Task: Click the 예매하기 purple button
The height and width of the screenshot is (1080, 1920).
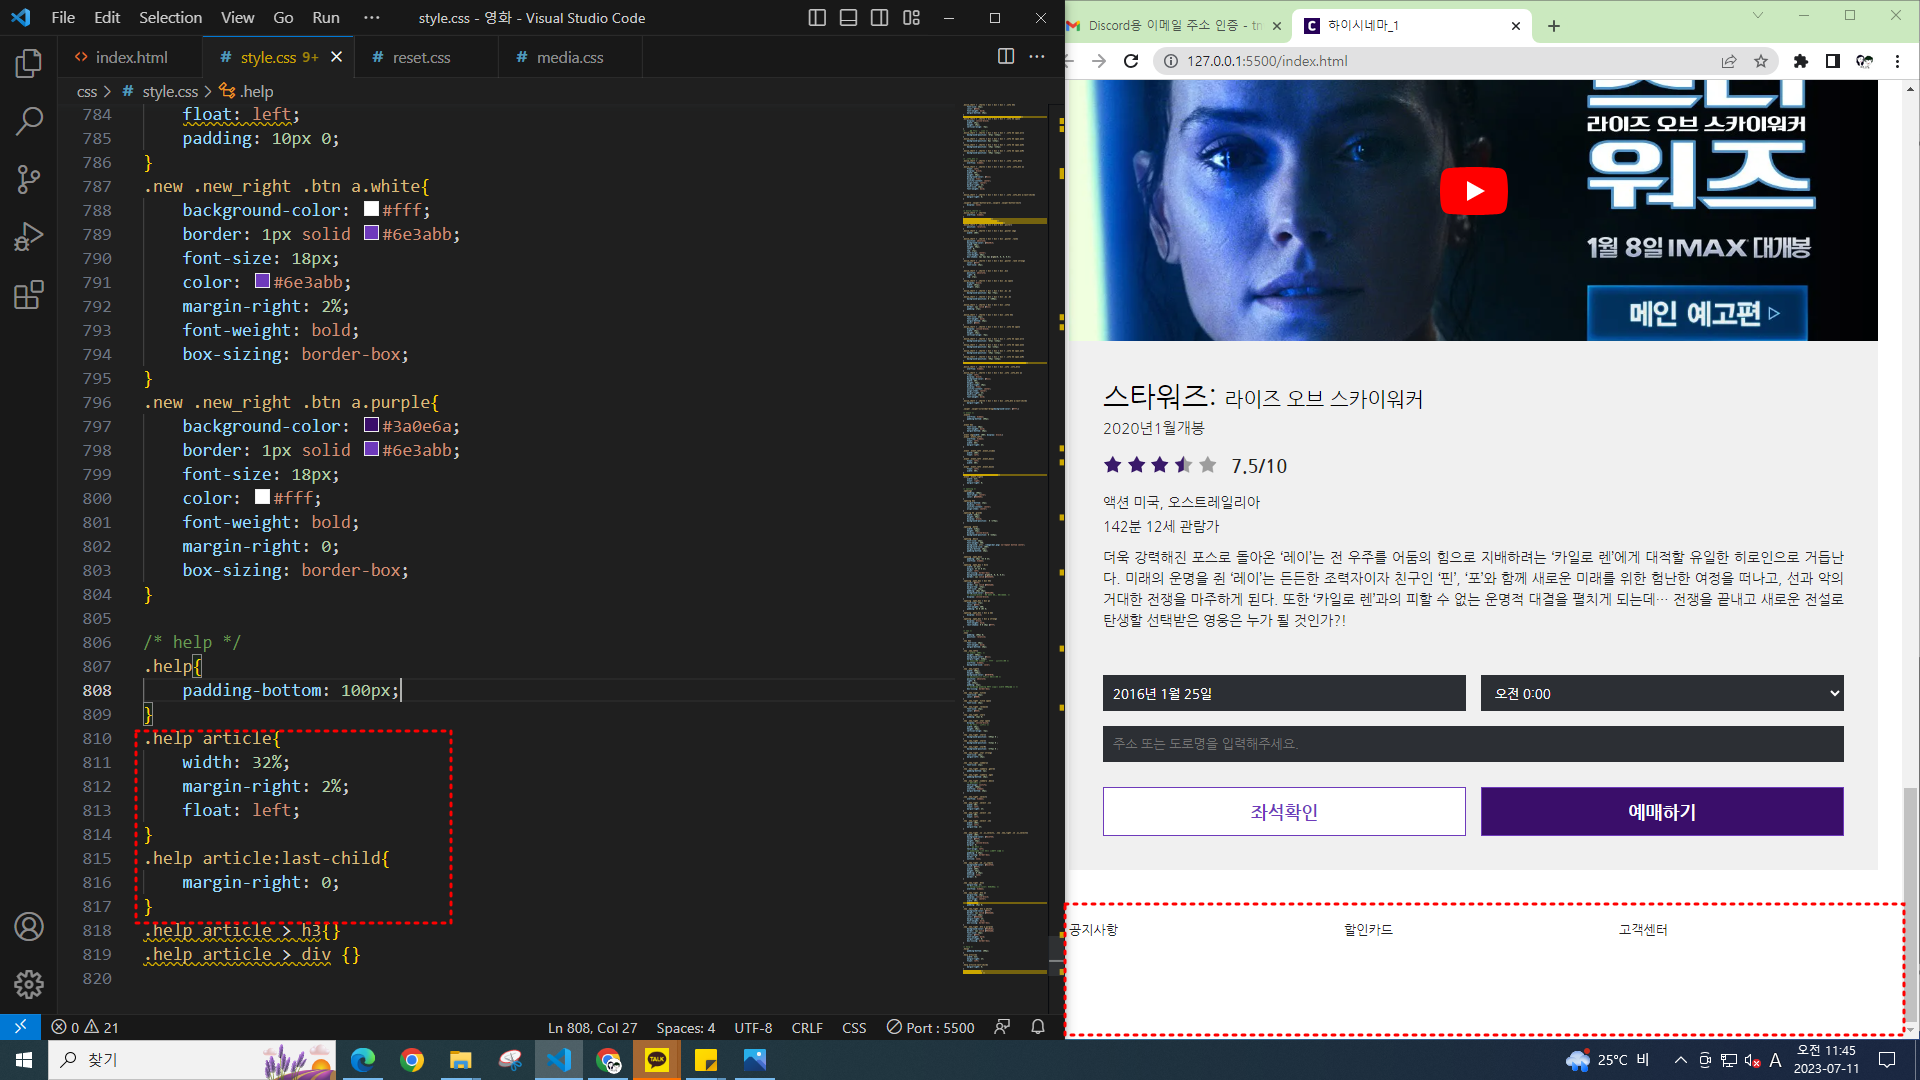Action: [1661, 811]
